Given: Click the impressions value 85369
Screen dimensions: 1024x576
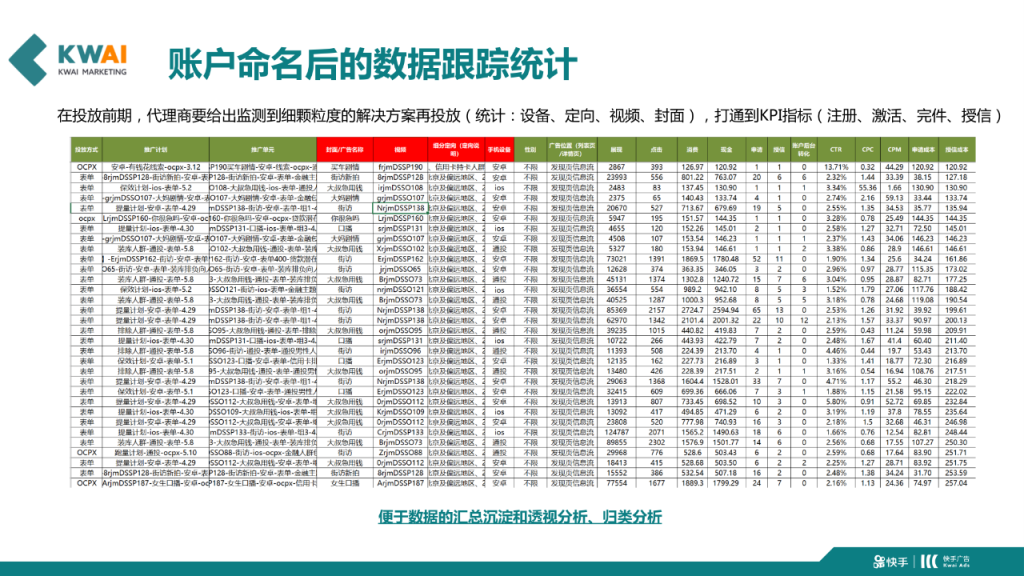Looking at the screenshot, I should click(x=616, y=310).
